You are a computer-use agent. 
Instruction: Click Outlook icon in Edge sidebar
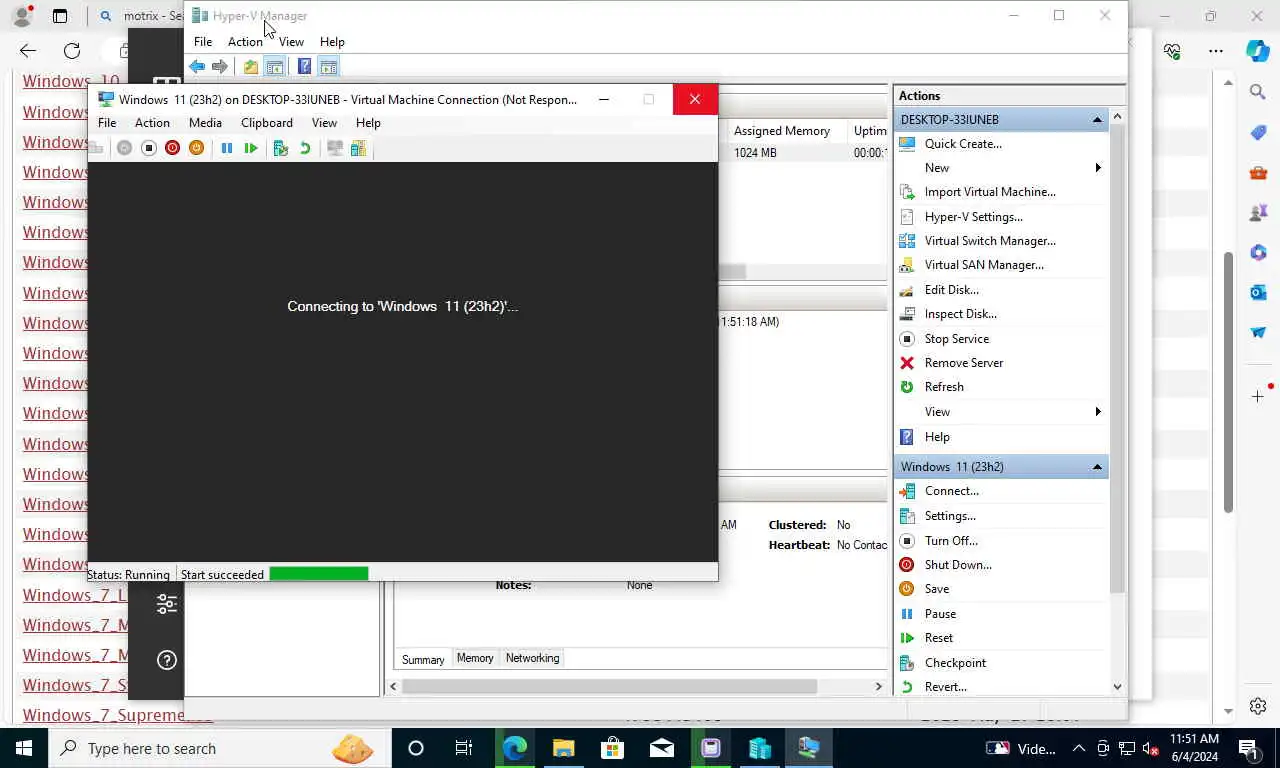click(x=1258, y=292)
